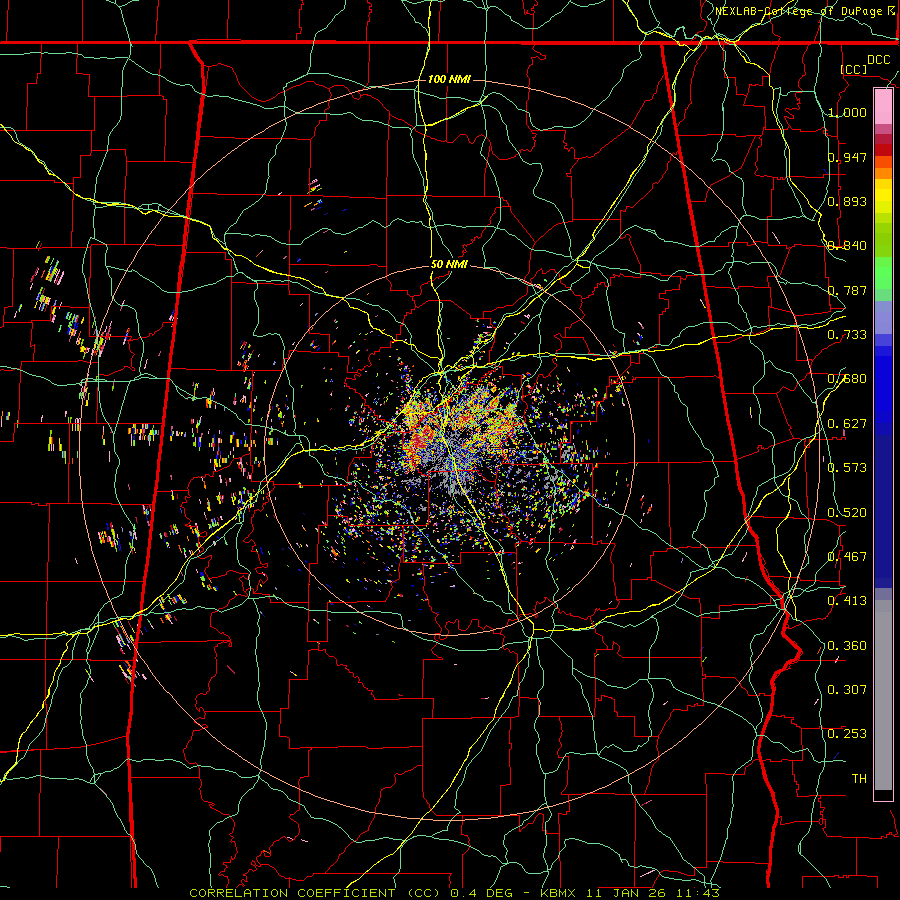Pick the red color band near 0.947
Screen dimensions: 900x900
883,149
